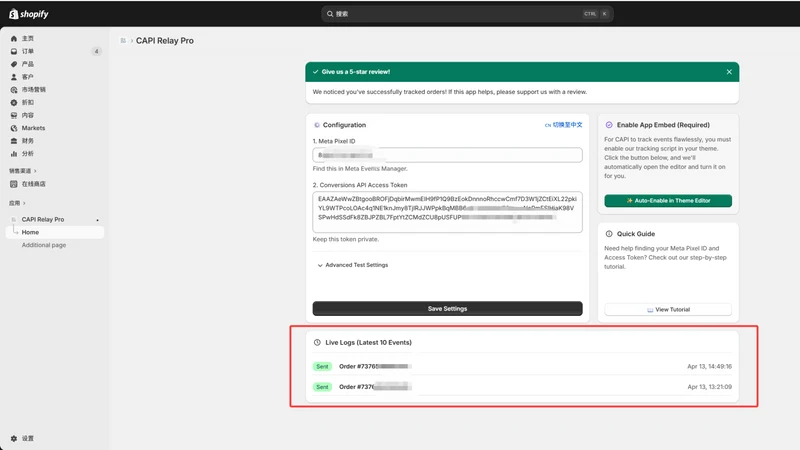
Task: Click the View Tutorial button
Action: 668,309
